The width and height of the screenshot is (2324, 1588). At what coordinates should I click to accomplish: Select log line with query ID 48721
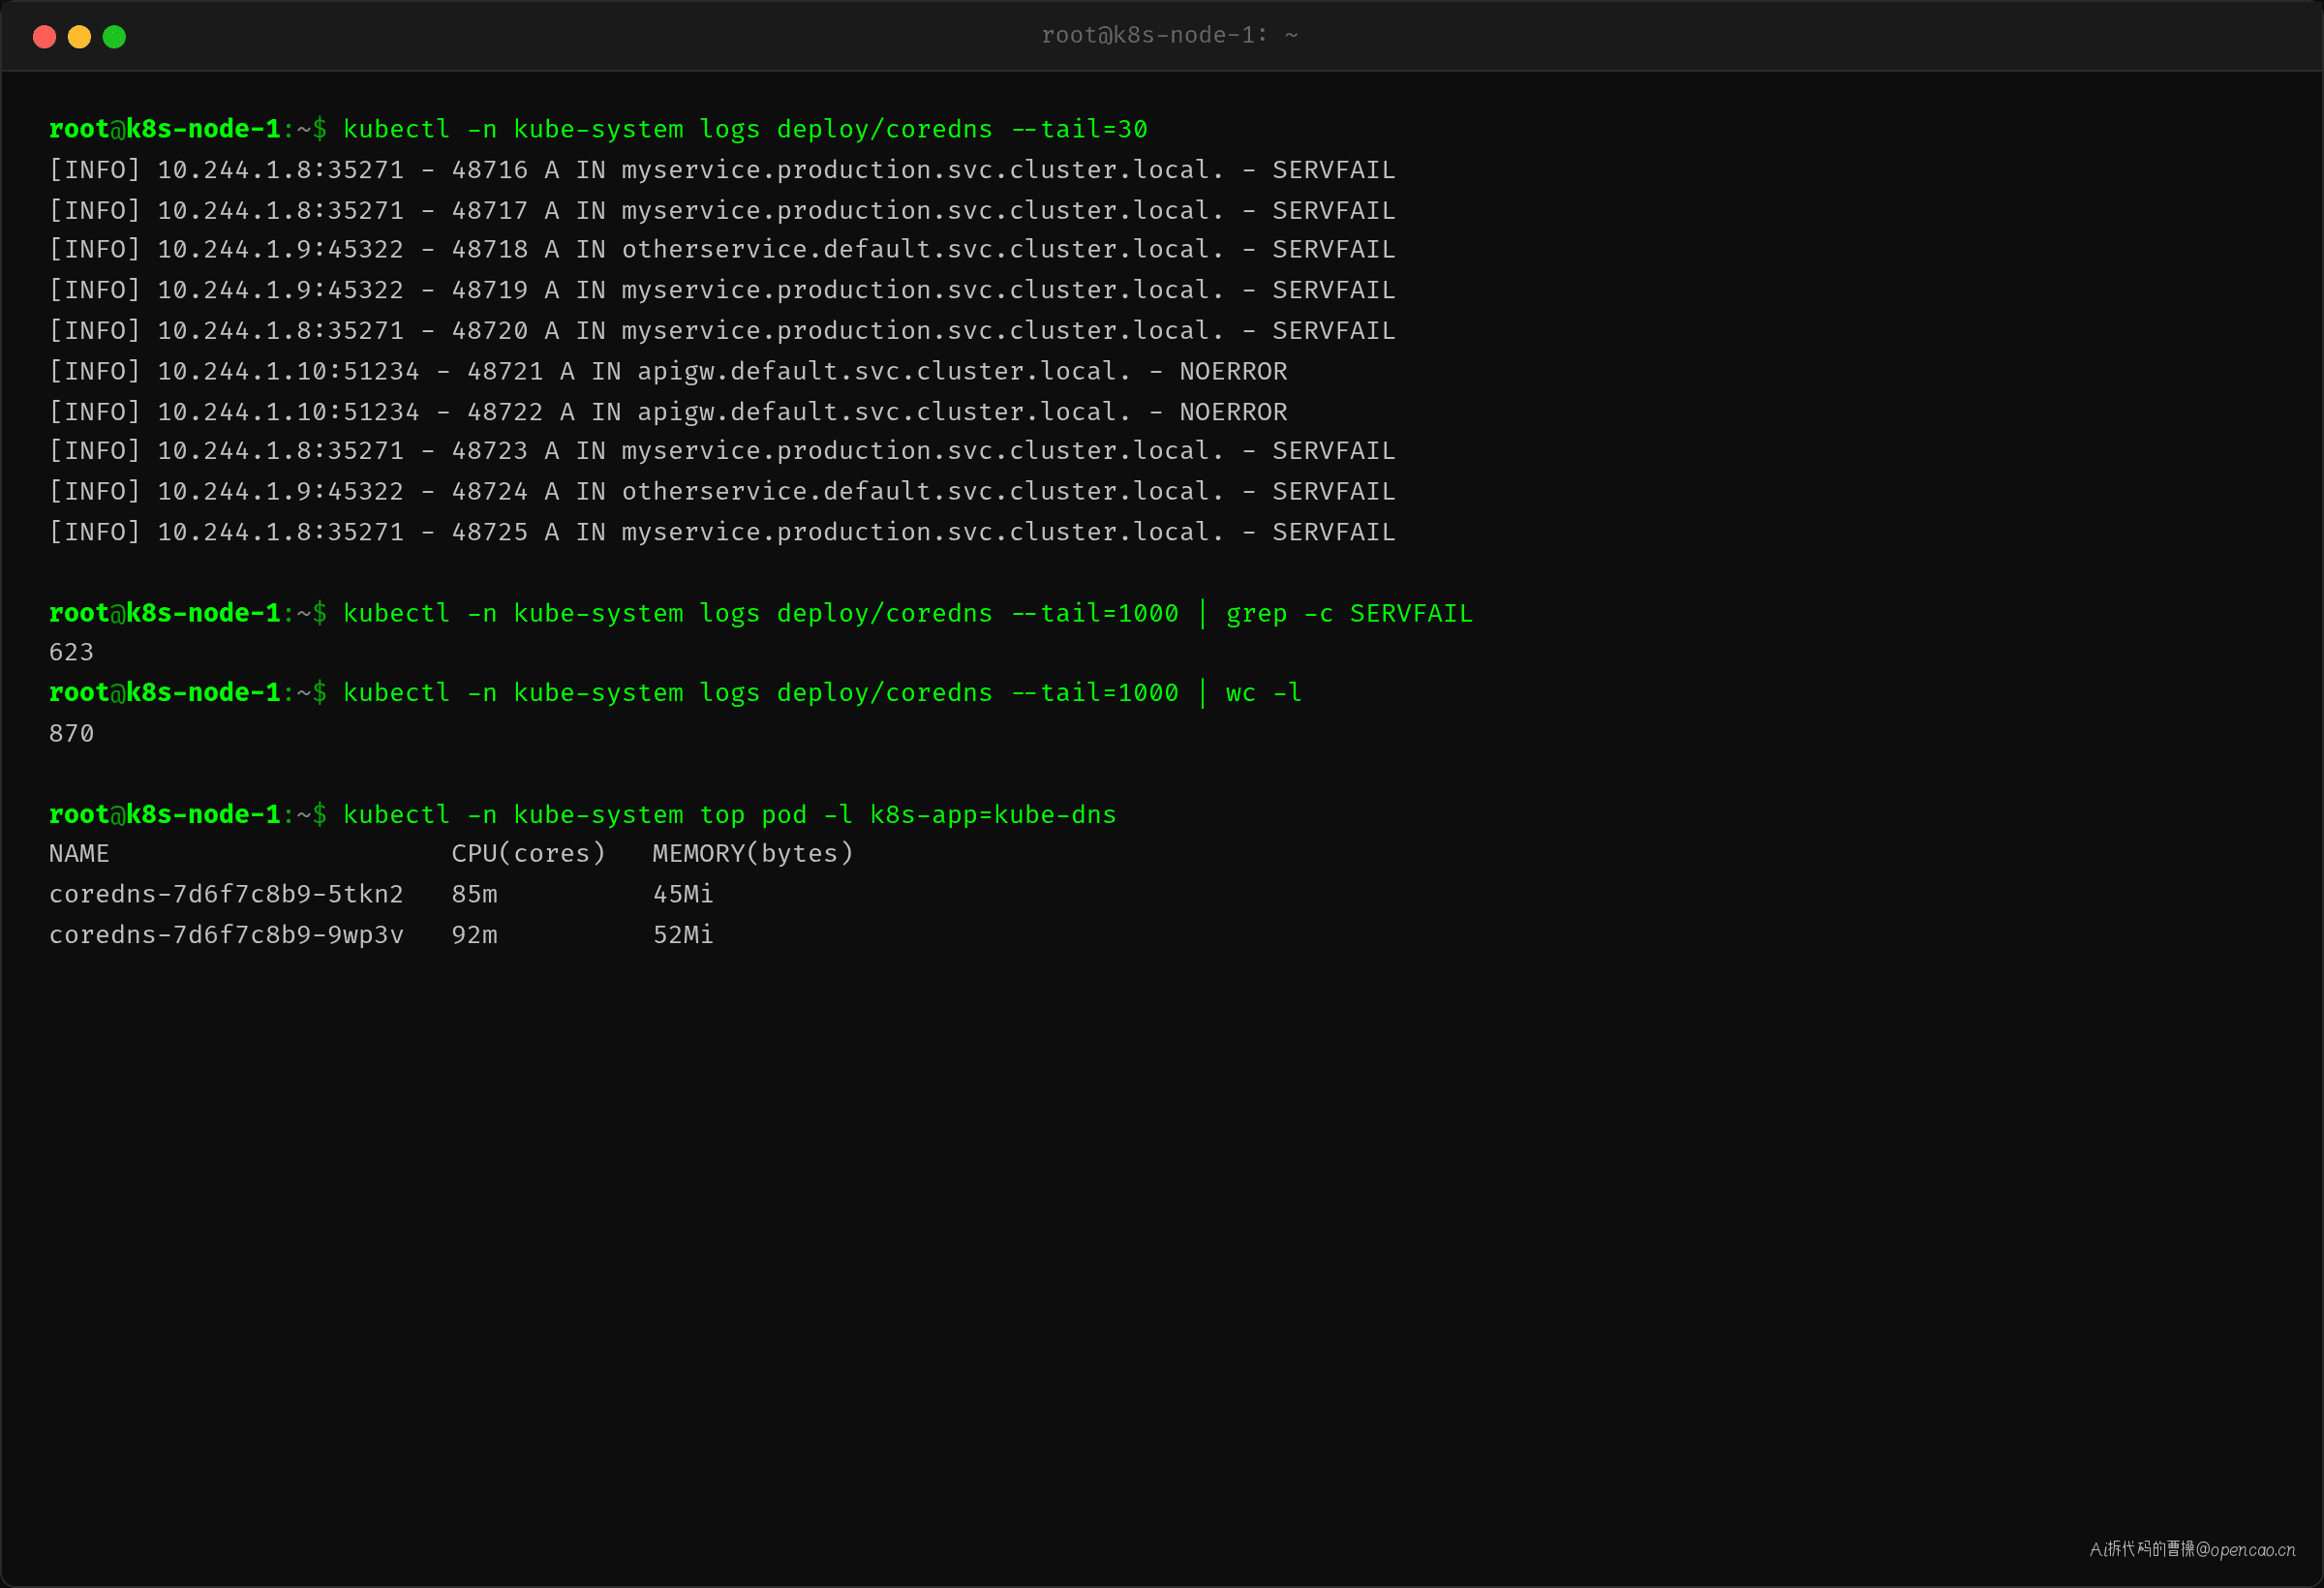point(668,371)
